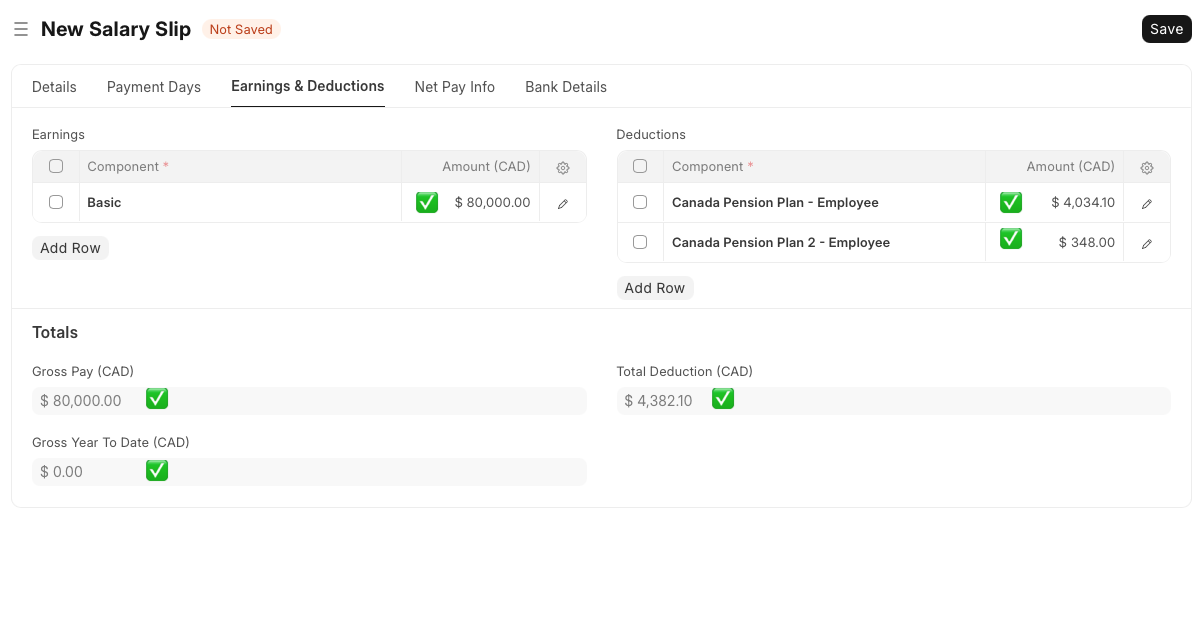Click the Gross Pay (CAD) field
This screenshot has width=1201, height=617.
pos(309,401)
